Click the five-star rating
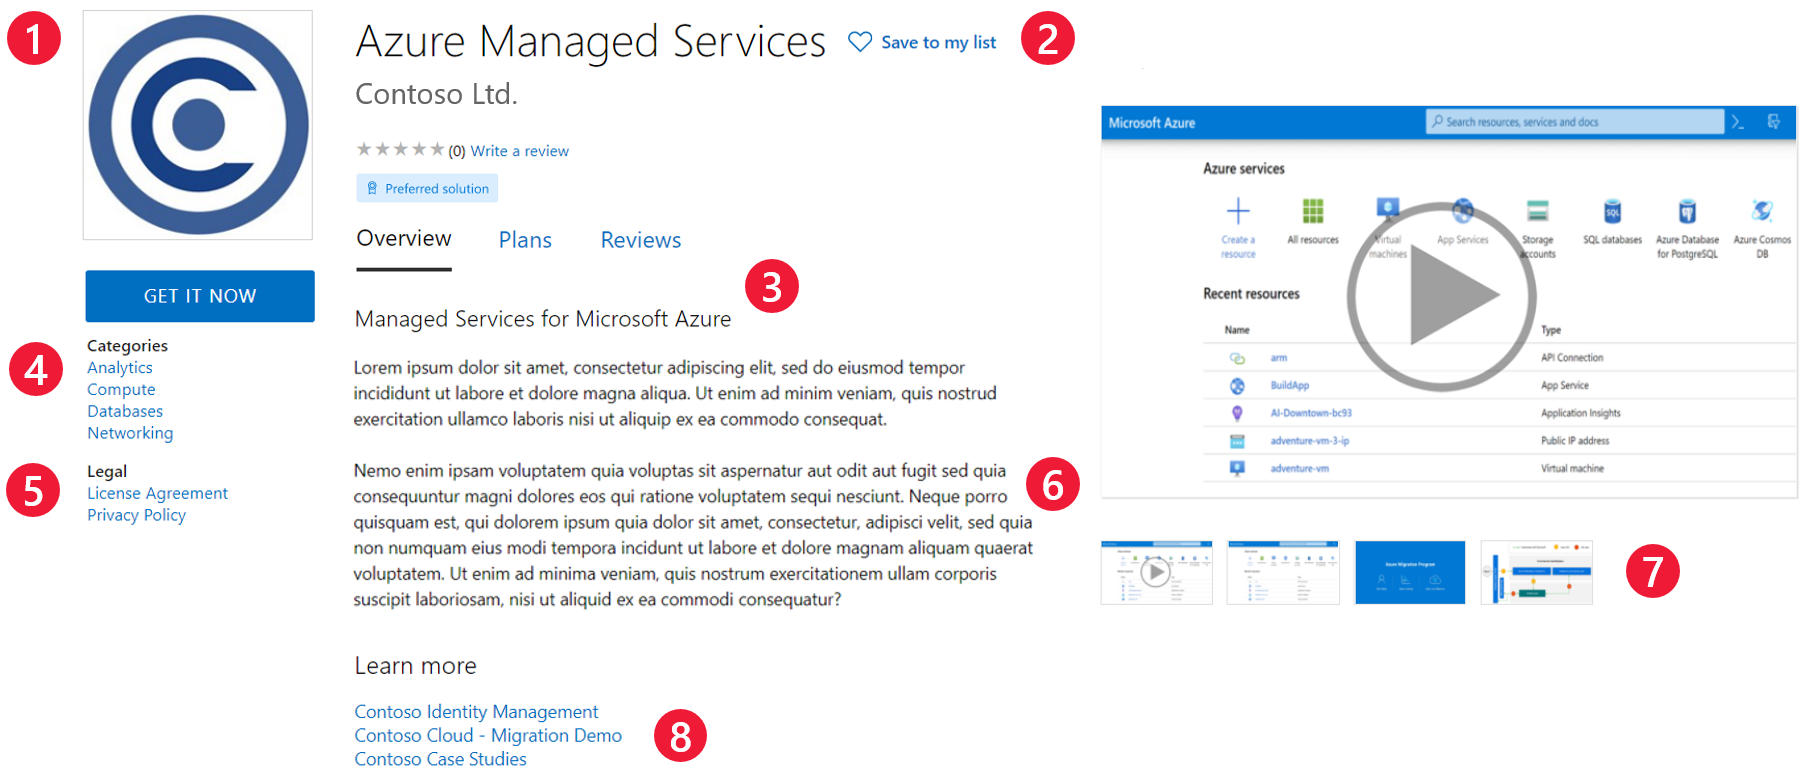Viewport: 1800px width, 777px height. pyautogui.click(x=400, y=150)
